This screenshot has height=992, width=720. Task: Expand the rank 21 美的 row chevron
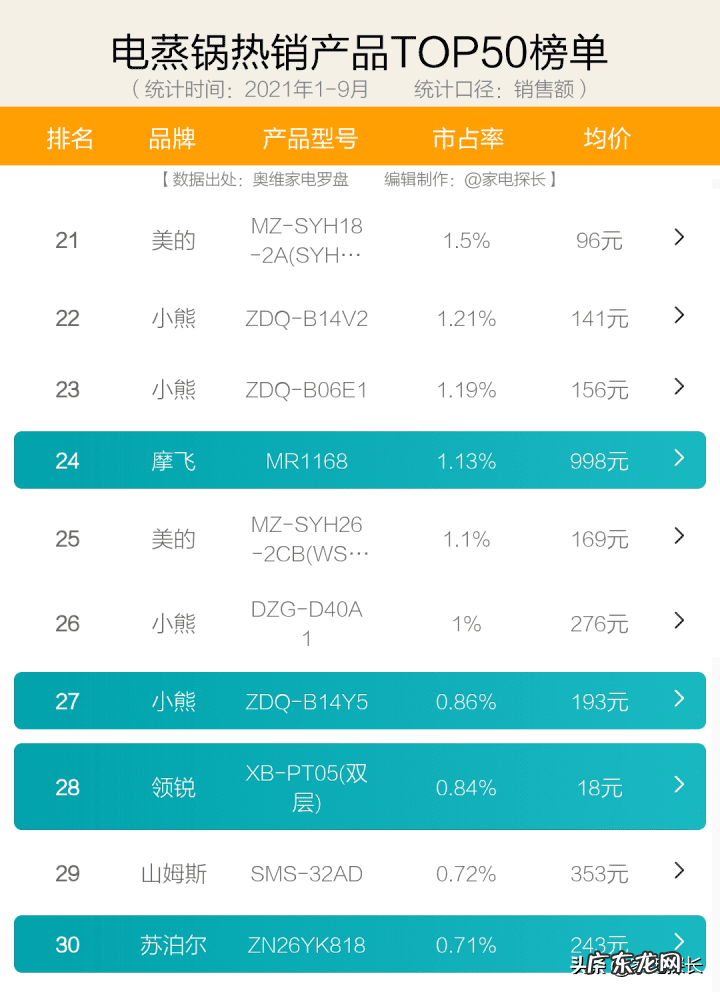point(679,238)
